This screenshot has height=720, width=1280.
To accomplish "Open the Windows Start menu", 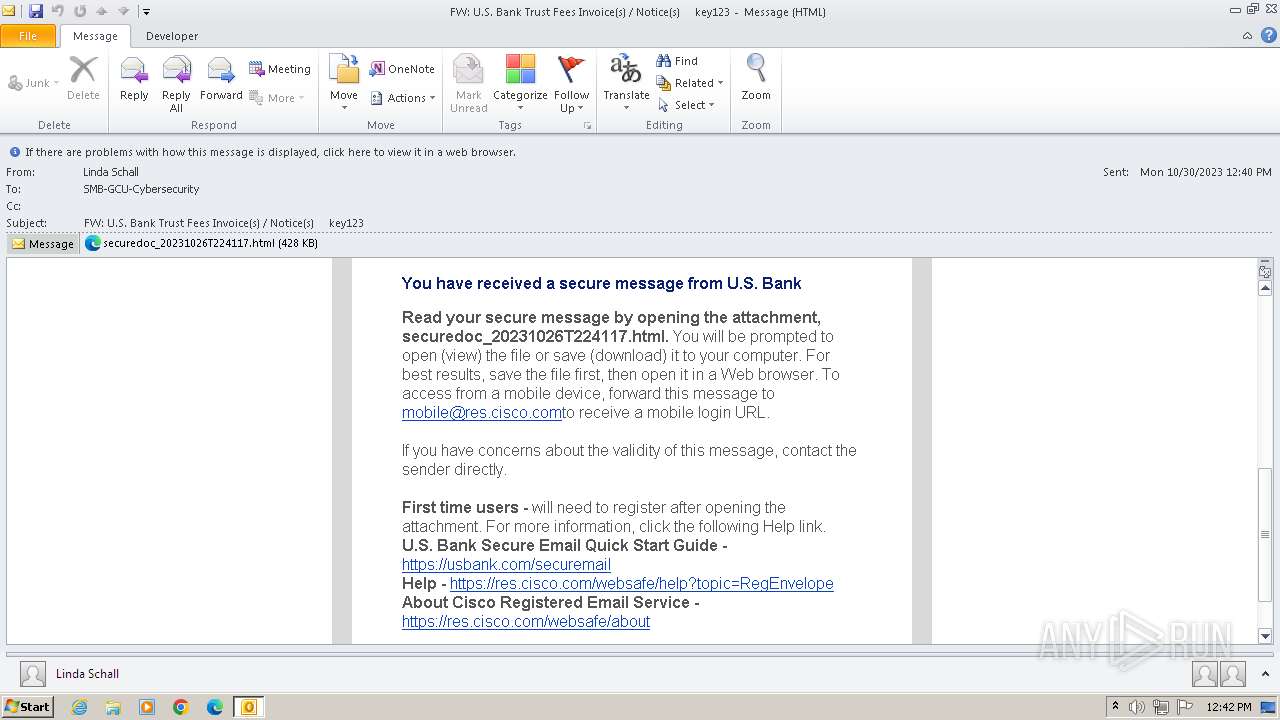I will point(27,707).
